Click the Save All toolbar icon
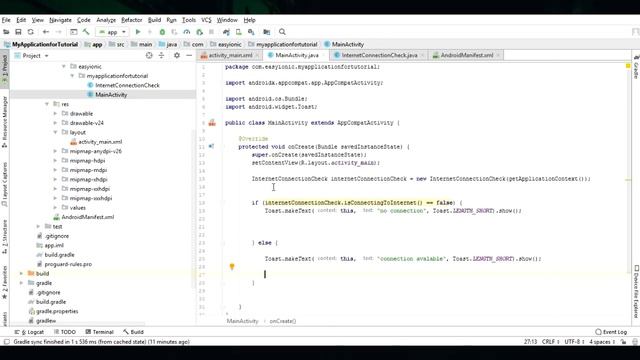The height and width of the screenshot is (360, 640). point(18,32)
